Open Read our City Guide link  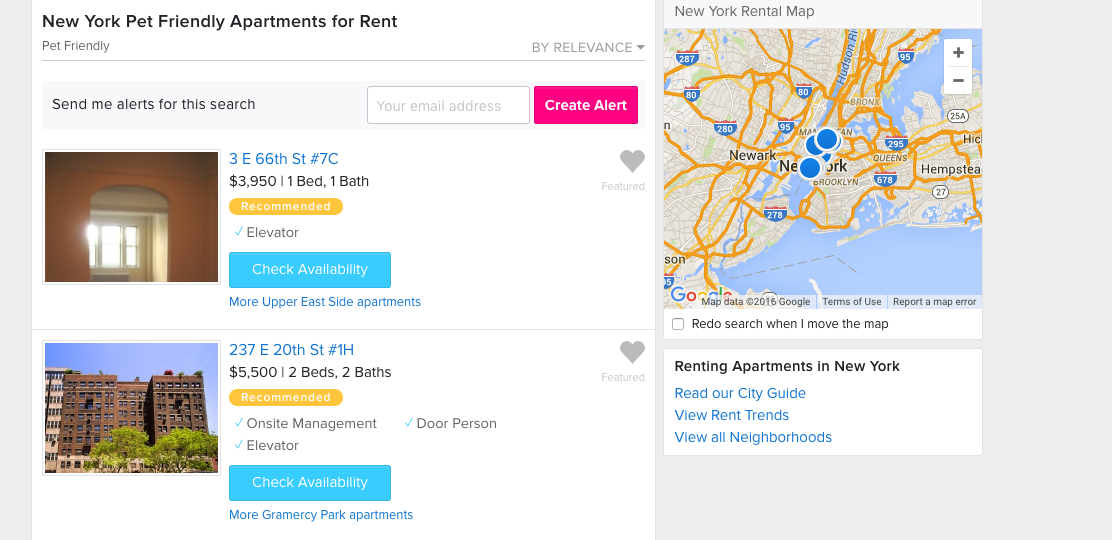740,393
